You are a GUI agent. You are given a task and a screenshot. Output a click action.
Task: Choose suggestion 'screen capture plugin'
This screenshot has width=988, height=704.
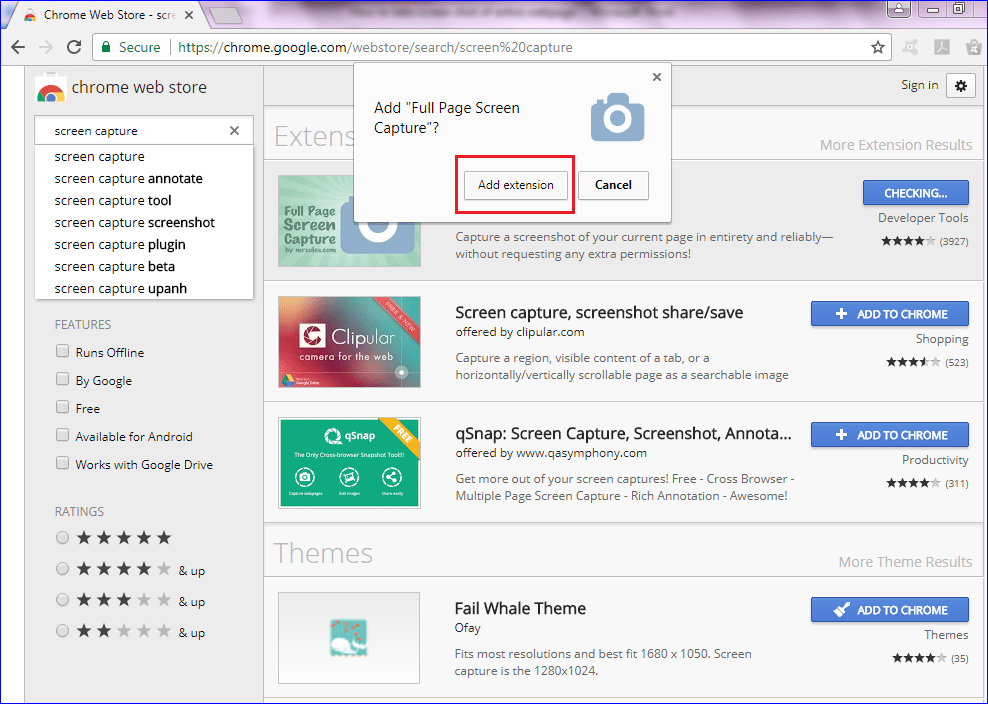pos(144,245)
